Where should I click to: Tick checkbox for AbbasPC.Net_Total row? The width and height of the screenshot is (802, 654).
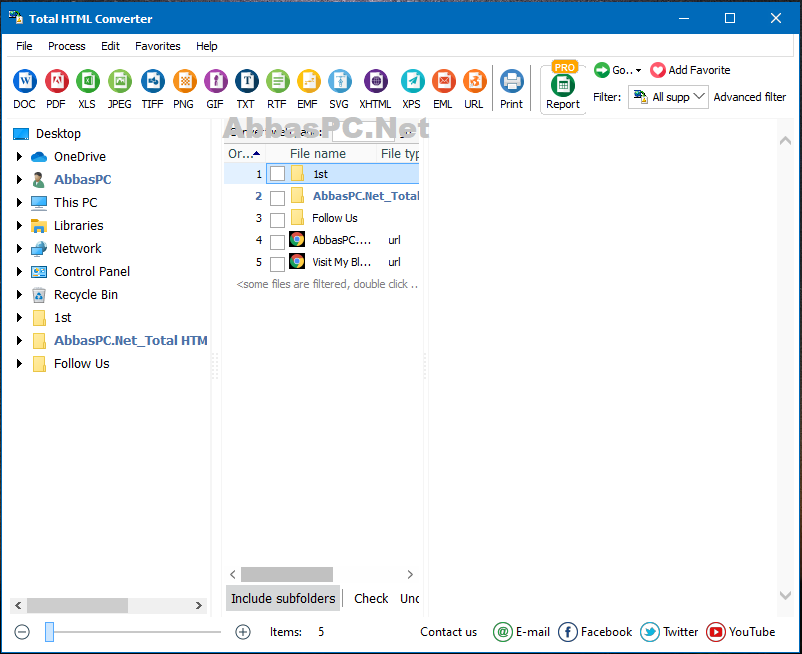(x=277, y=198)
